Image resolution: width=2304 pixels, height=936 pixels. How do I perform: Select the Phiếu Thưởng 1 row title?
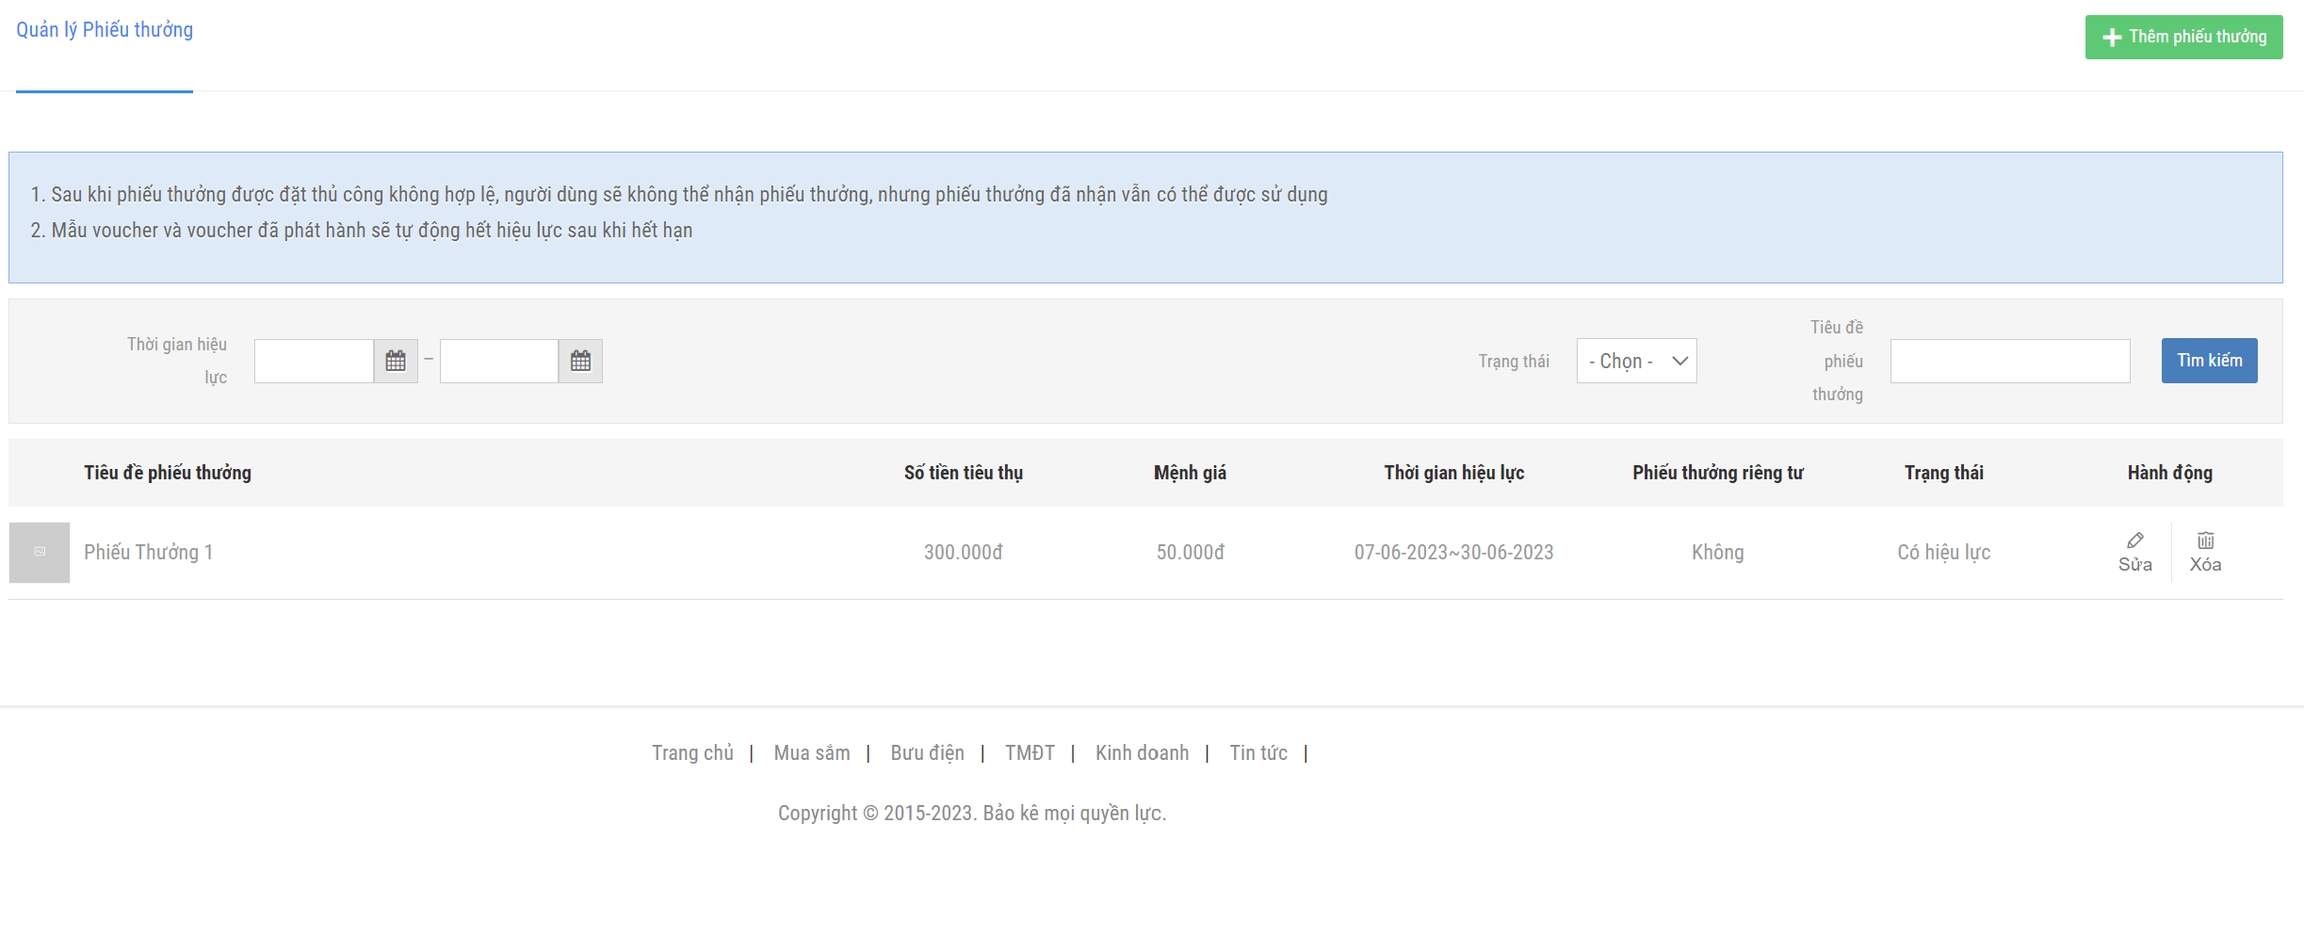tap(149, 552)
